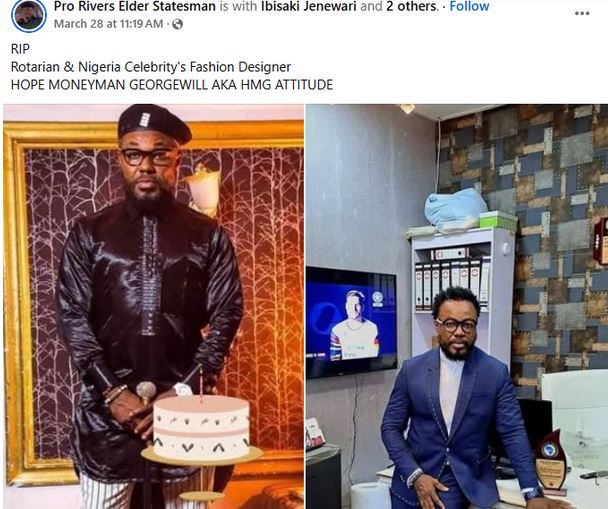Open the March 28 at 11:19 AM timestamp

pyautogui.click(x=108, y=24)
